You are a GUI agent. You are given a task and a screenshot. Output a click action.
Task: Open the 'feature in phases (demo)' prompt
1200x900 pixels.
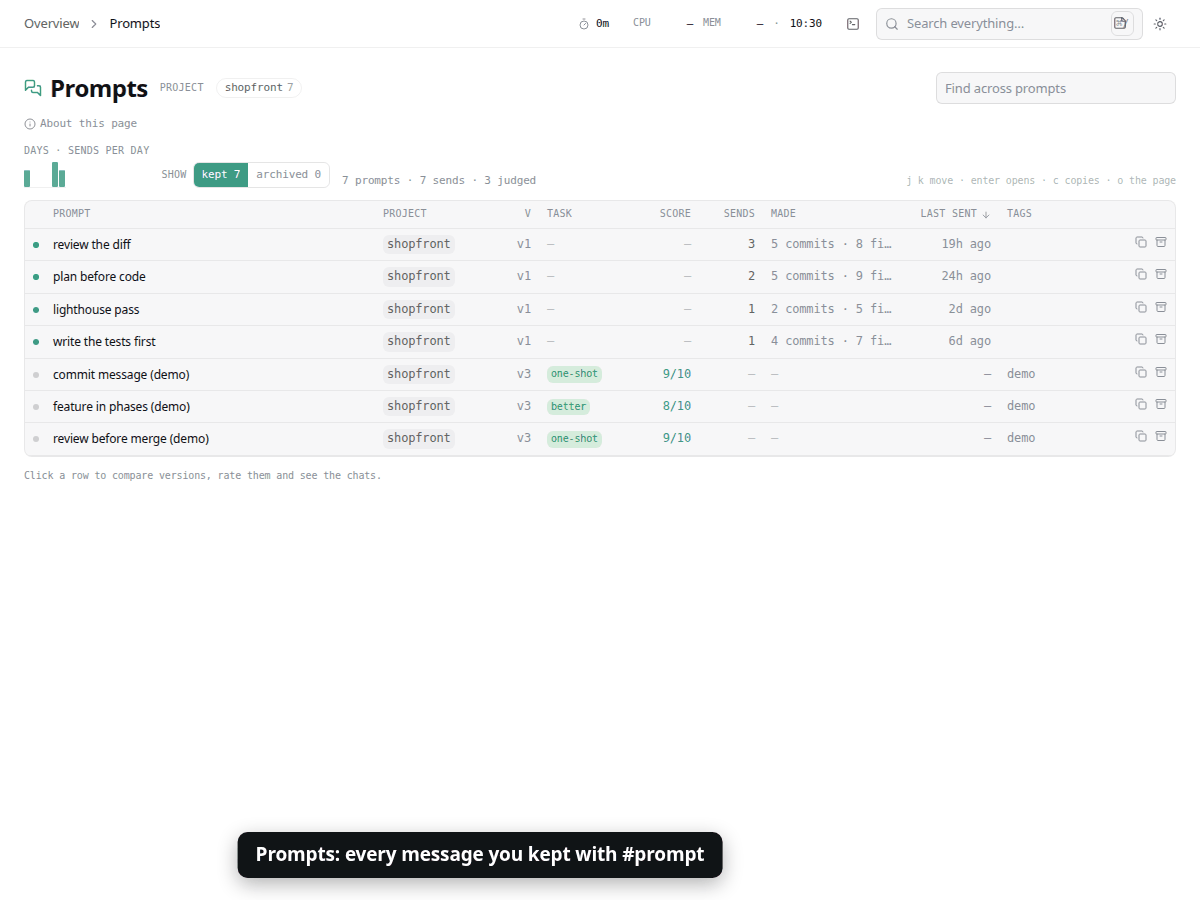tap(600, 406)
